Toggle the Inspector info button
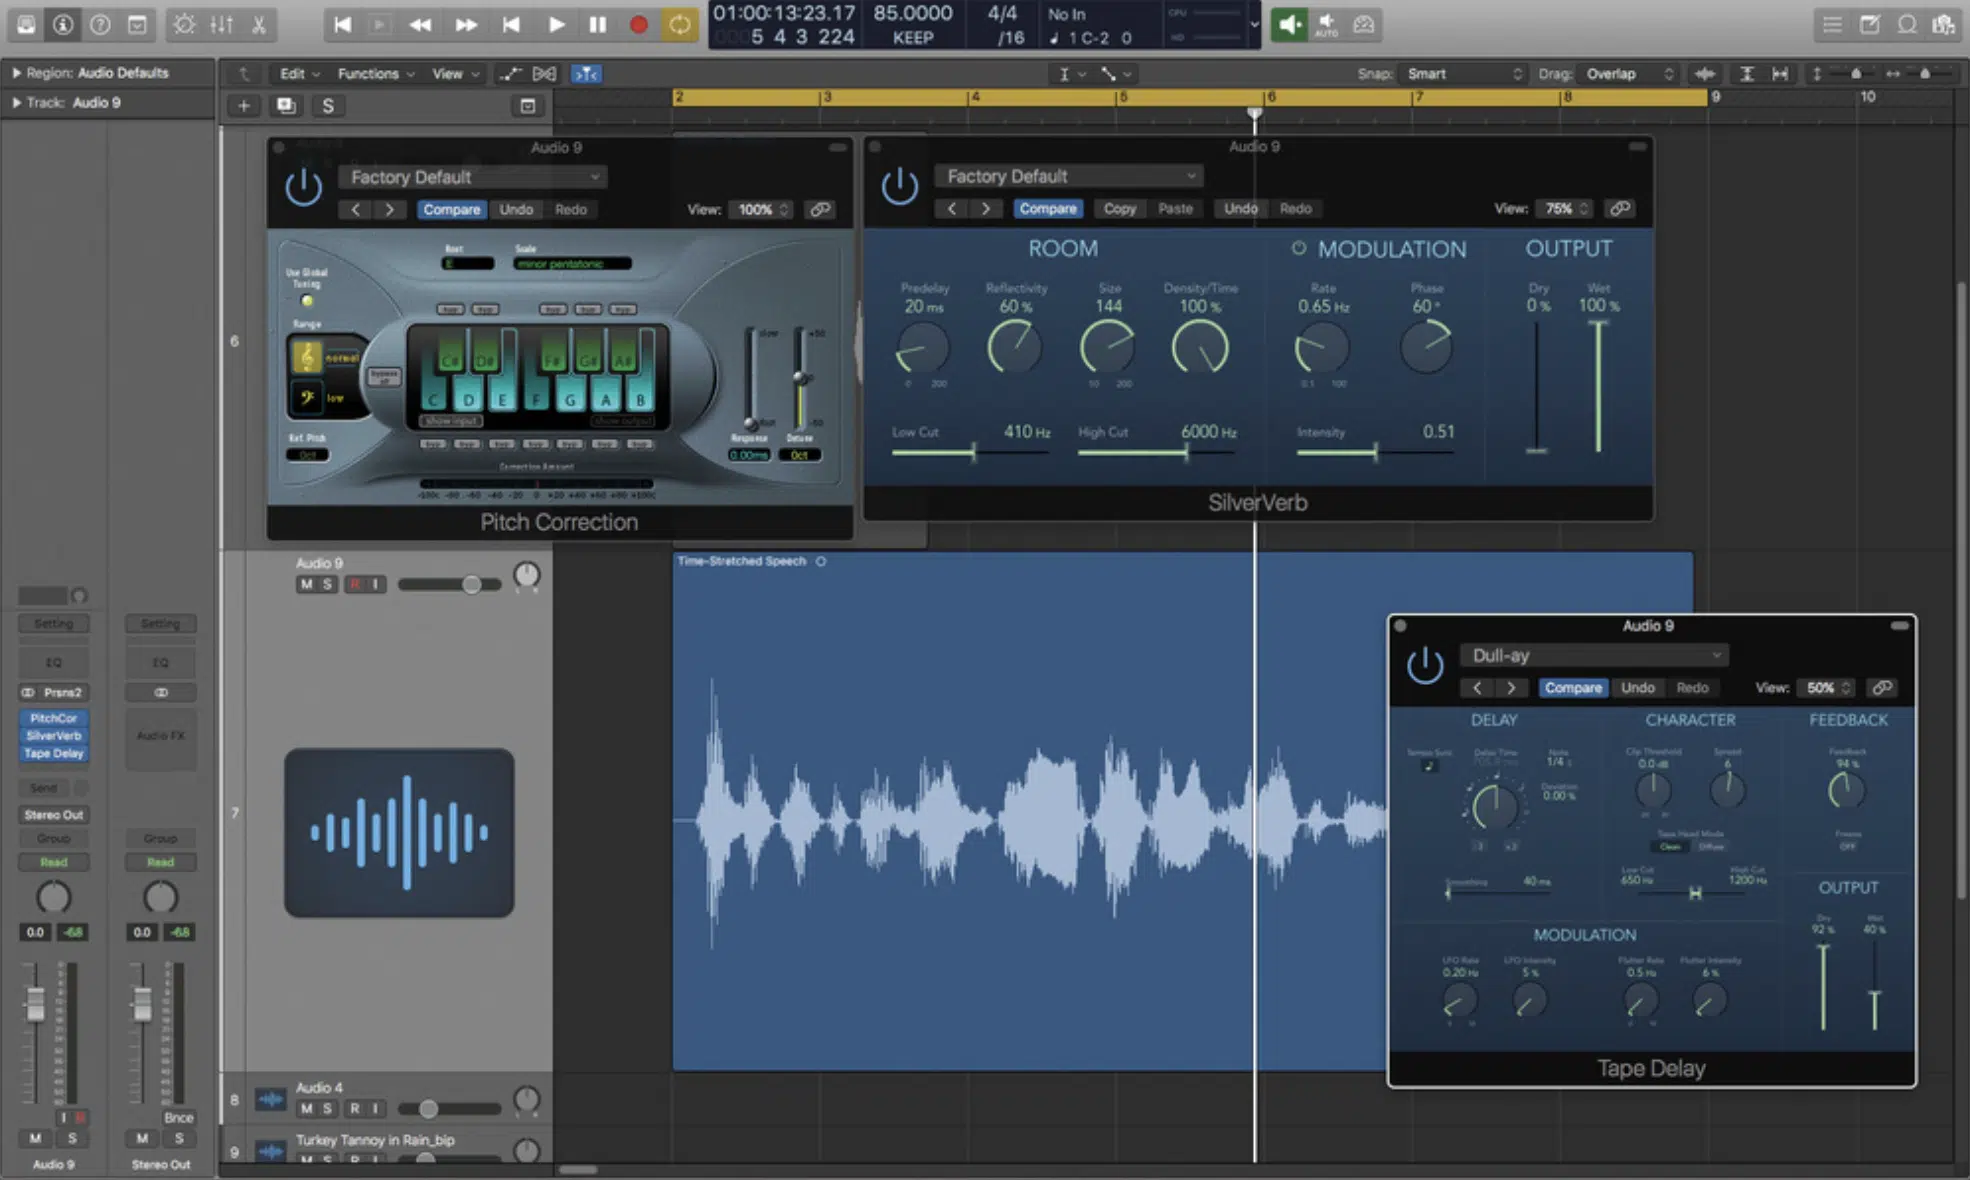This screenshot has width=1970, height=1180. pos(63,24)
